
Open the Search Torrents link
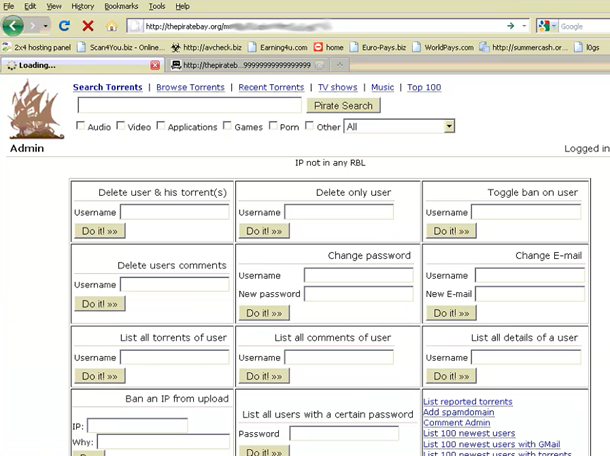pyautogui.click(x=108, y=87)
